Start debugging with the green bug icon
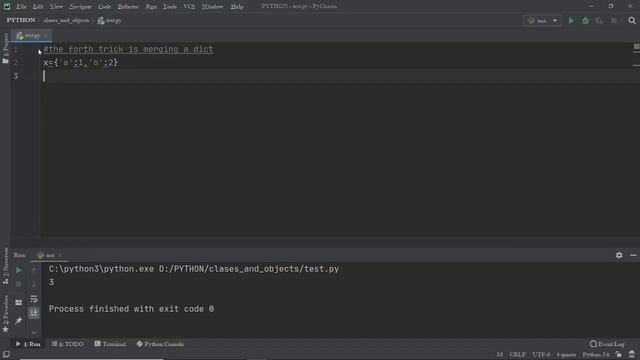 click(x=585, y=20)
